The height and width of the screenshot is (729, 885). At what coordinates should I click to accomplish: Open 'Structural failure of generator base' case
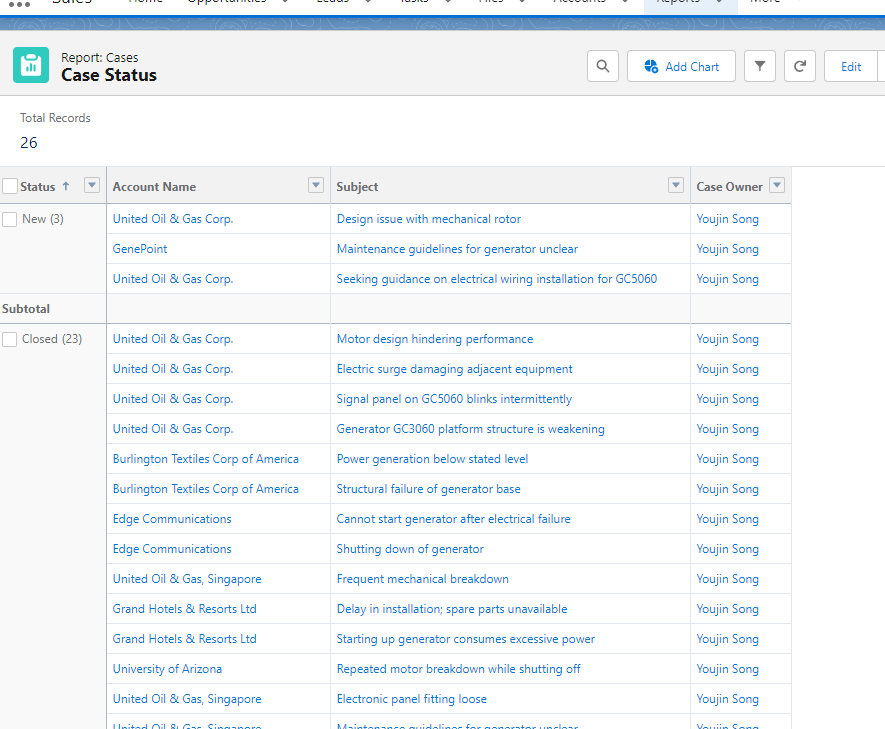point(428,489)
